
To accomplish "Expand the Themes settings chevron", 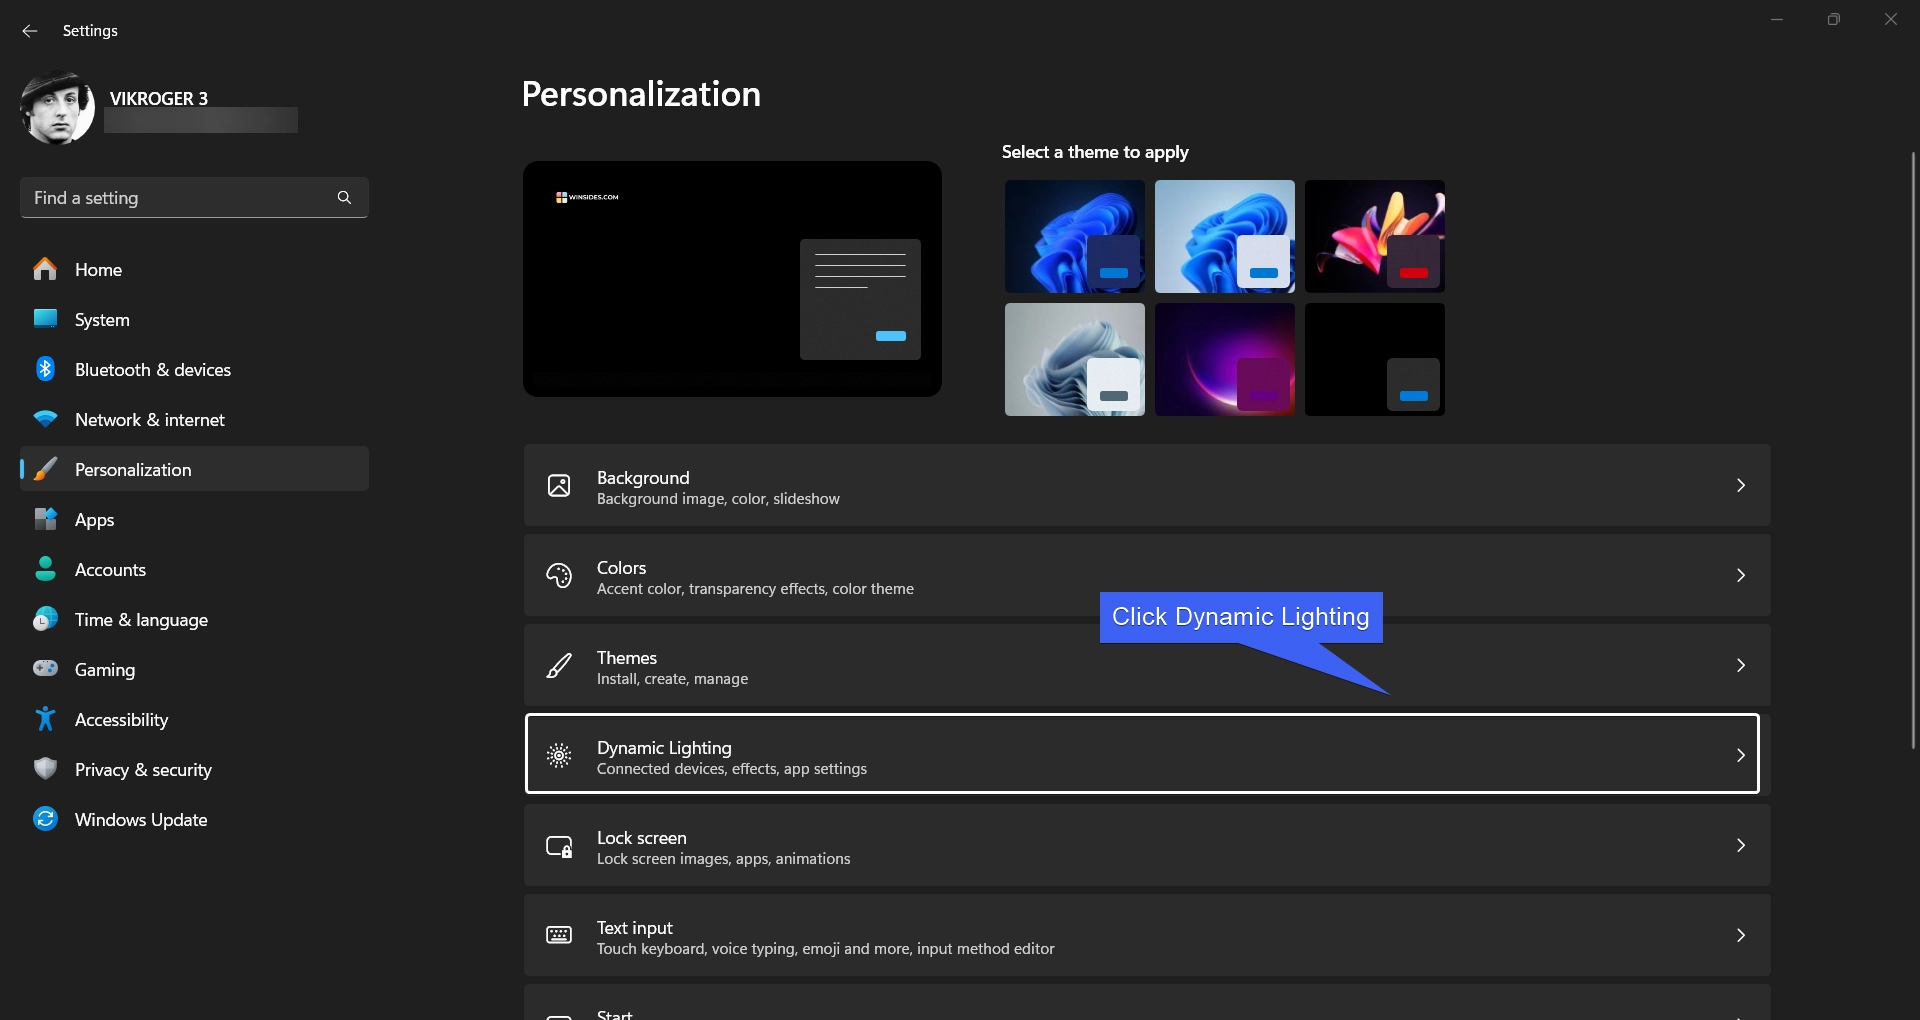I will click(1741, 665).
